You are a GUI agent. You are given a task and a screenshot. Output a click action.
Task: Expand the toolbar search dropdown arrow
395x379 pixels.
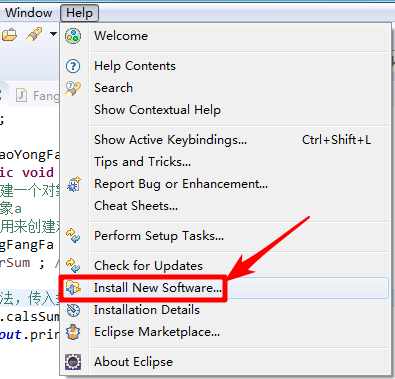pyautogui.click(x=53, y=34)
